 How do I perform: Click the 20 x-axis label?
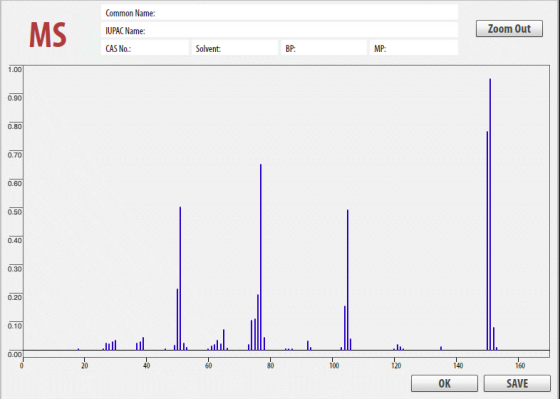pyautogui.click(x=84, y=365)
